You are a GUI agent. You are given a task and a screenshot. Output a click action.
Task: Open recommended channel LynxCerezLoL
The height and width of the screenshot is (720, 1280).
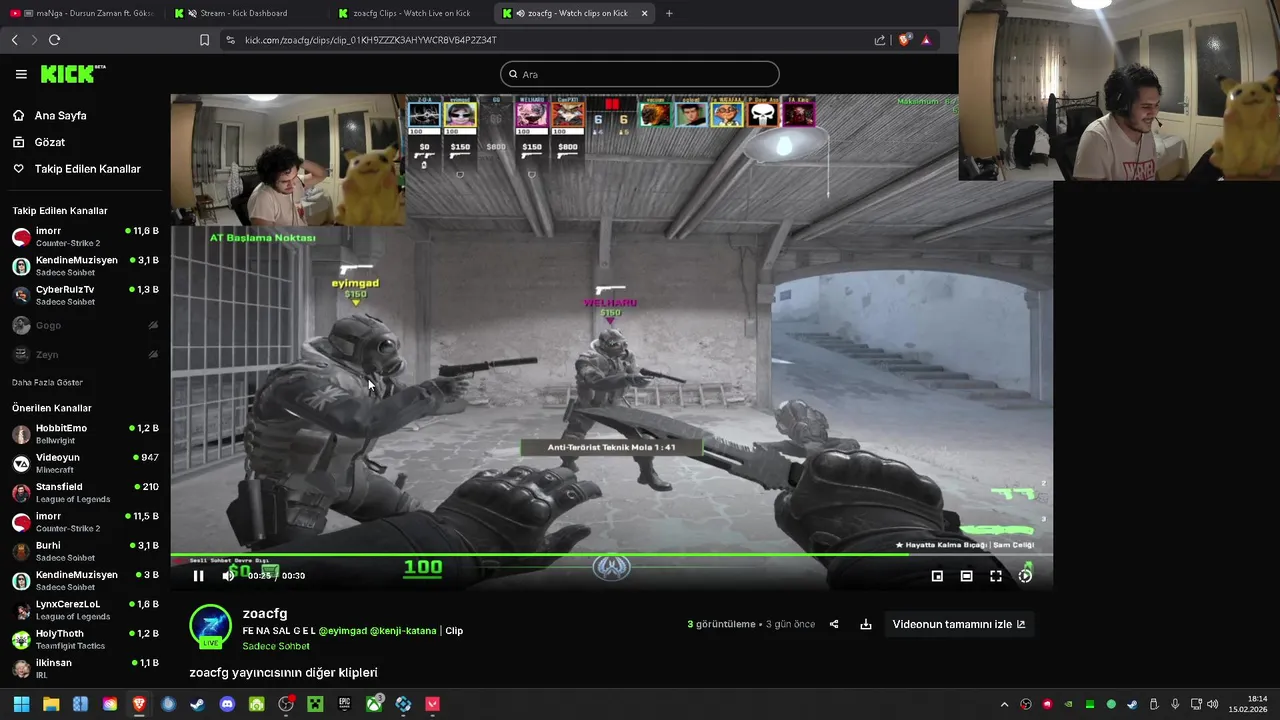(x=85, y=610)
